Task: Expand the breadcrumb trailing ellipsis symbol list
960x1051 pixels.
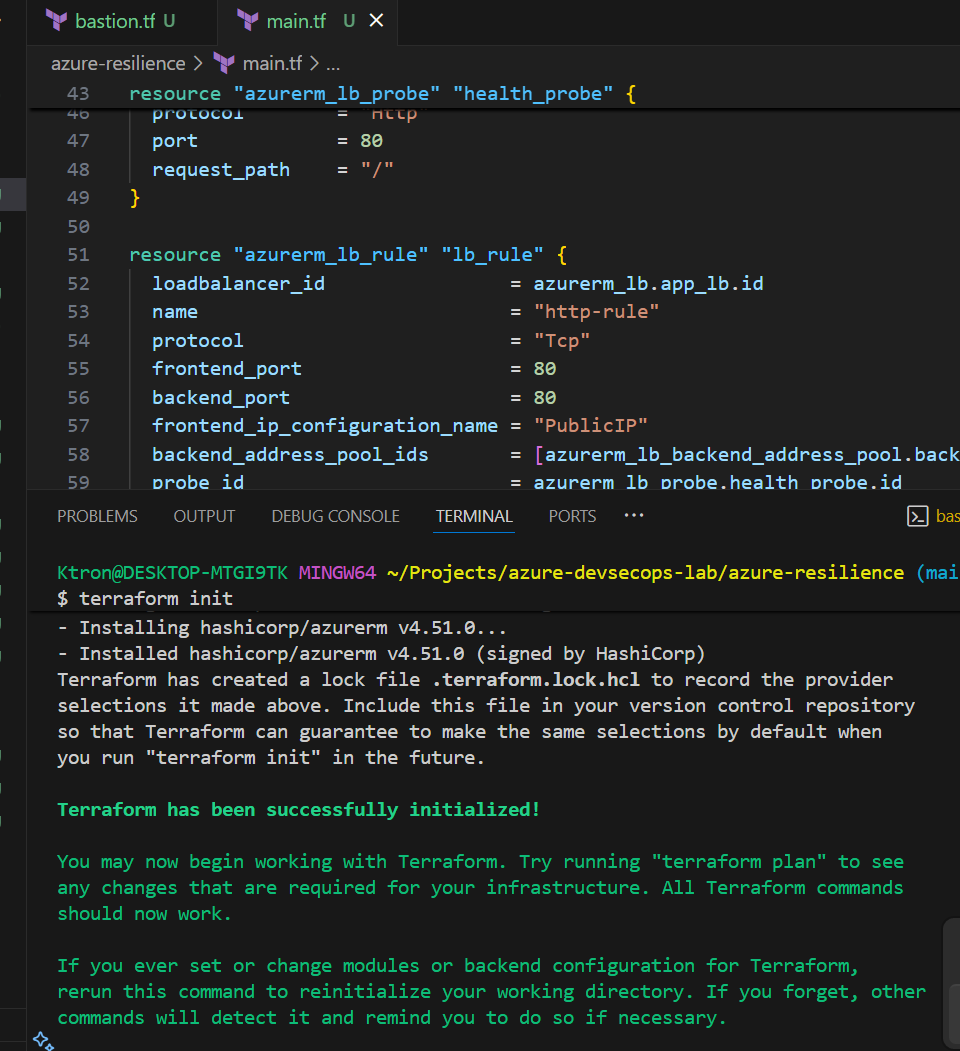Action: [333, 63]
